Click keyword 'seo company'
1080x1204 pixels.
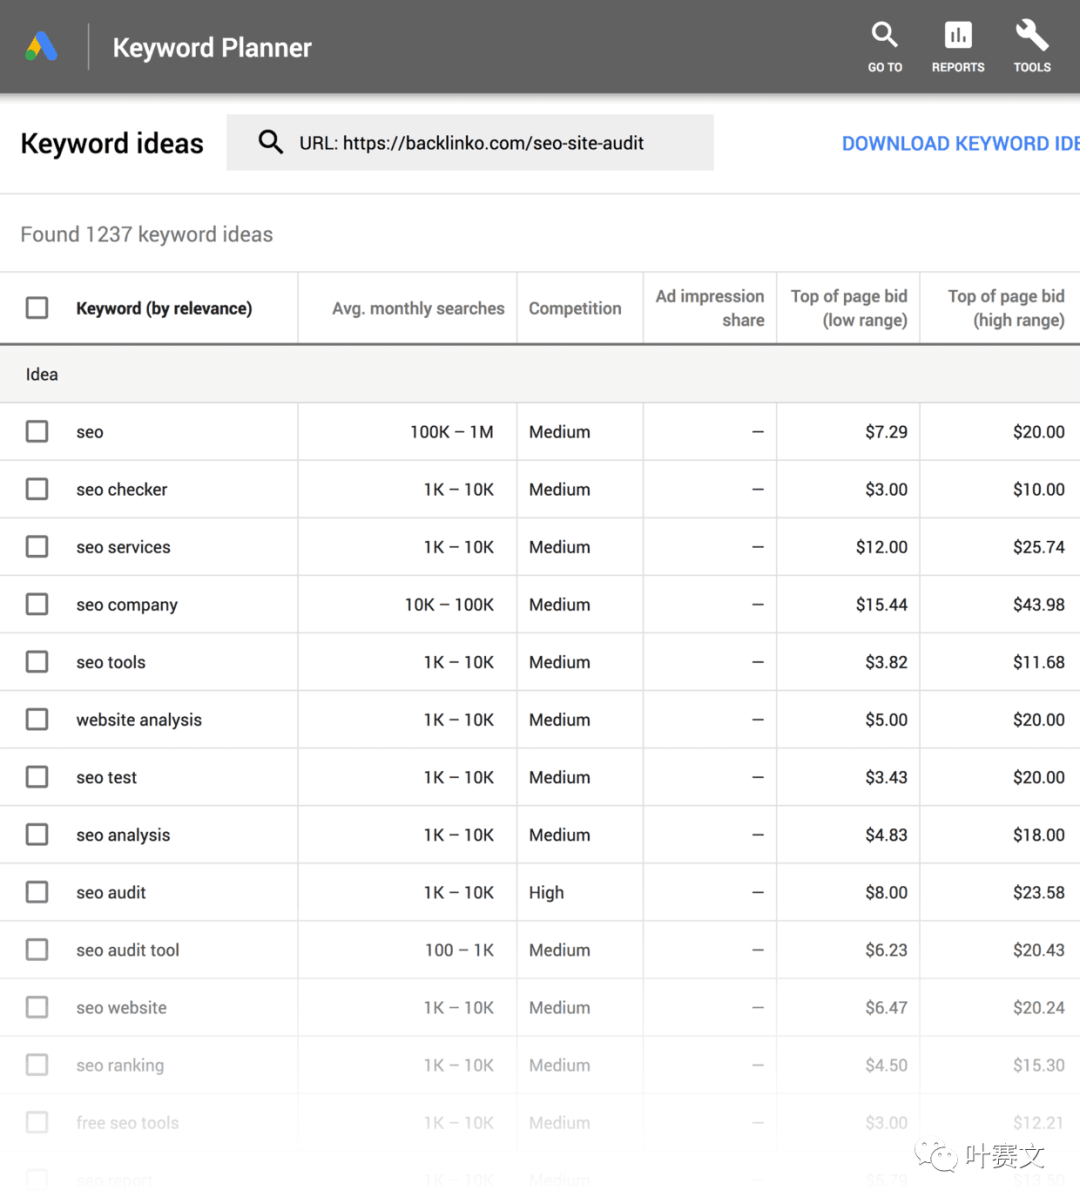point(127,605)
